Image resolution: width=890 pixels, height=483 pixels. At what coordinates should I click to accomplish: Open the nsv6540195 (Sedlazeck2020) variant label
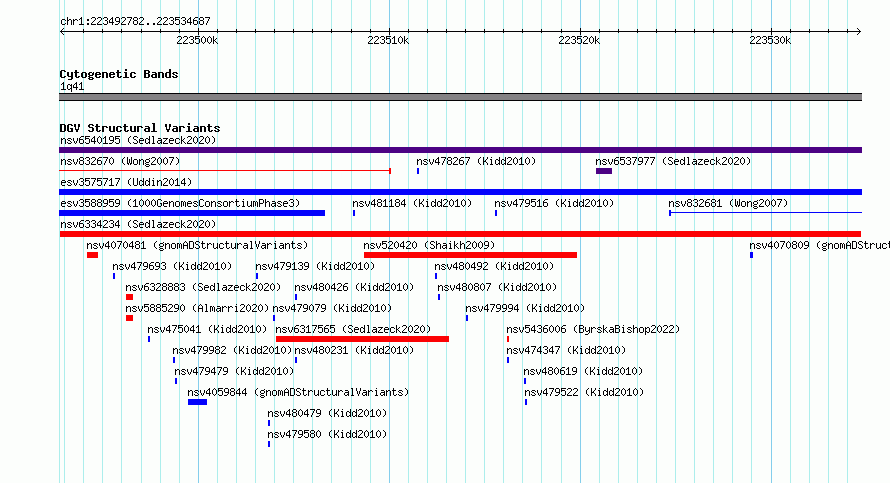138,140
